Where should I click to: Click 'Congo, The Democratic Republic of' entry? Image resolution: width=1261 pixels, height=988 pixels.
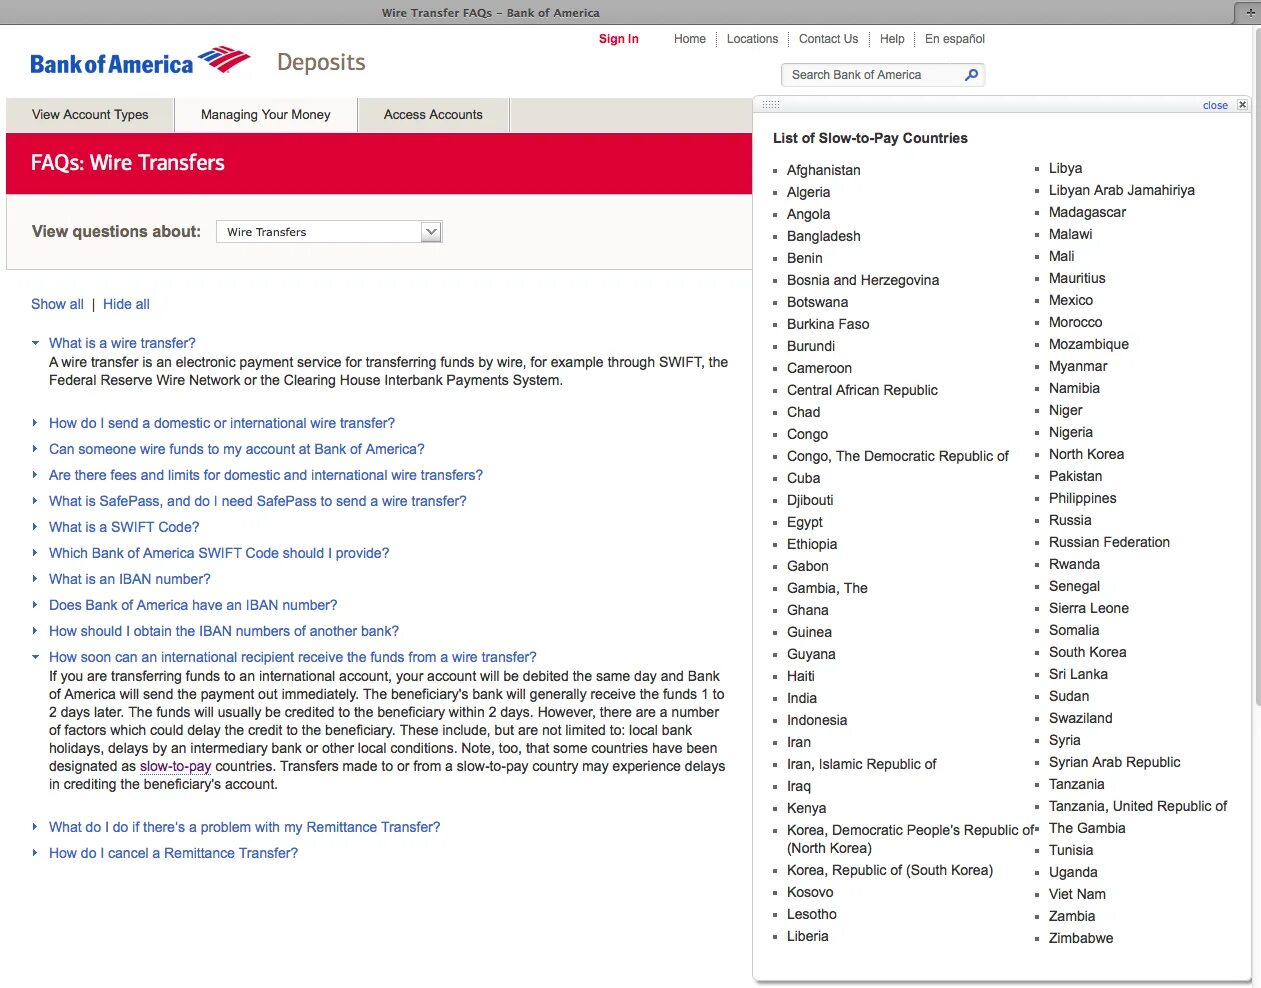(898, 456)
